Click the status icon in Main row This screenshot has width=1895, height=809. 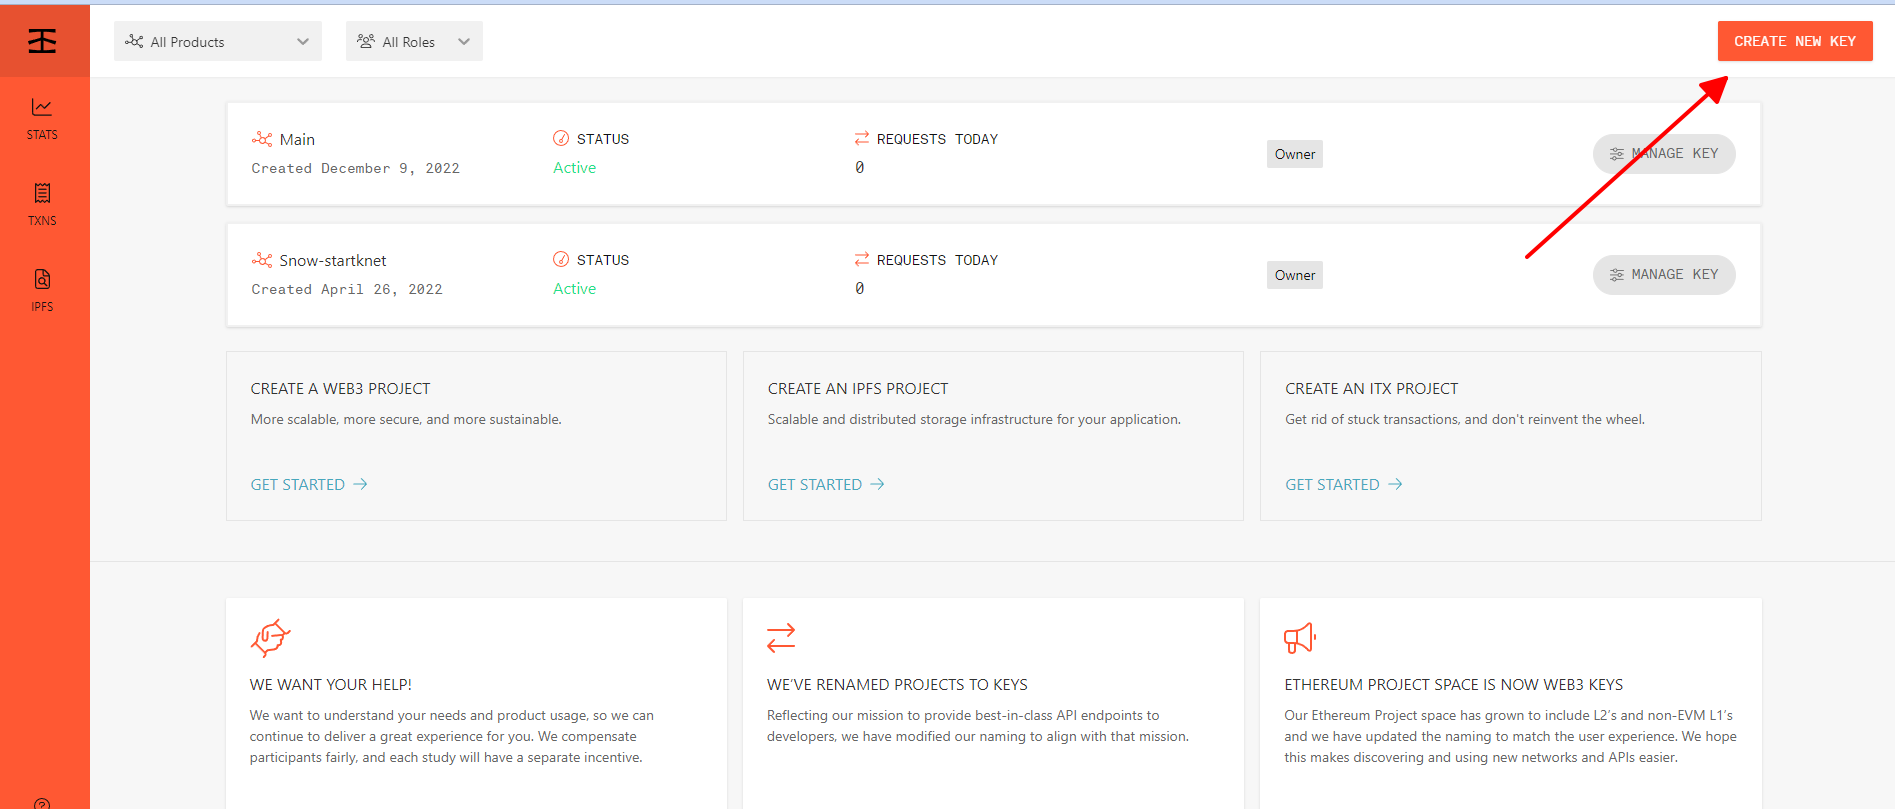point(561,138)
